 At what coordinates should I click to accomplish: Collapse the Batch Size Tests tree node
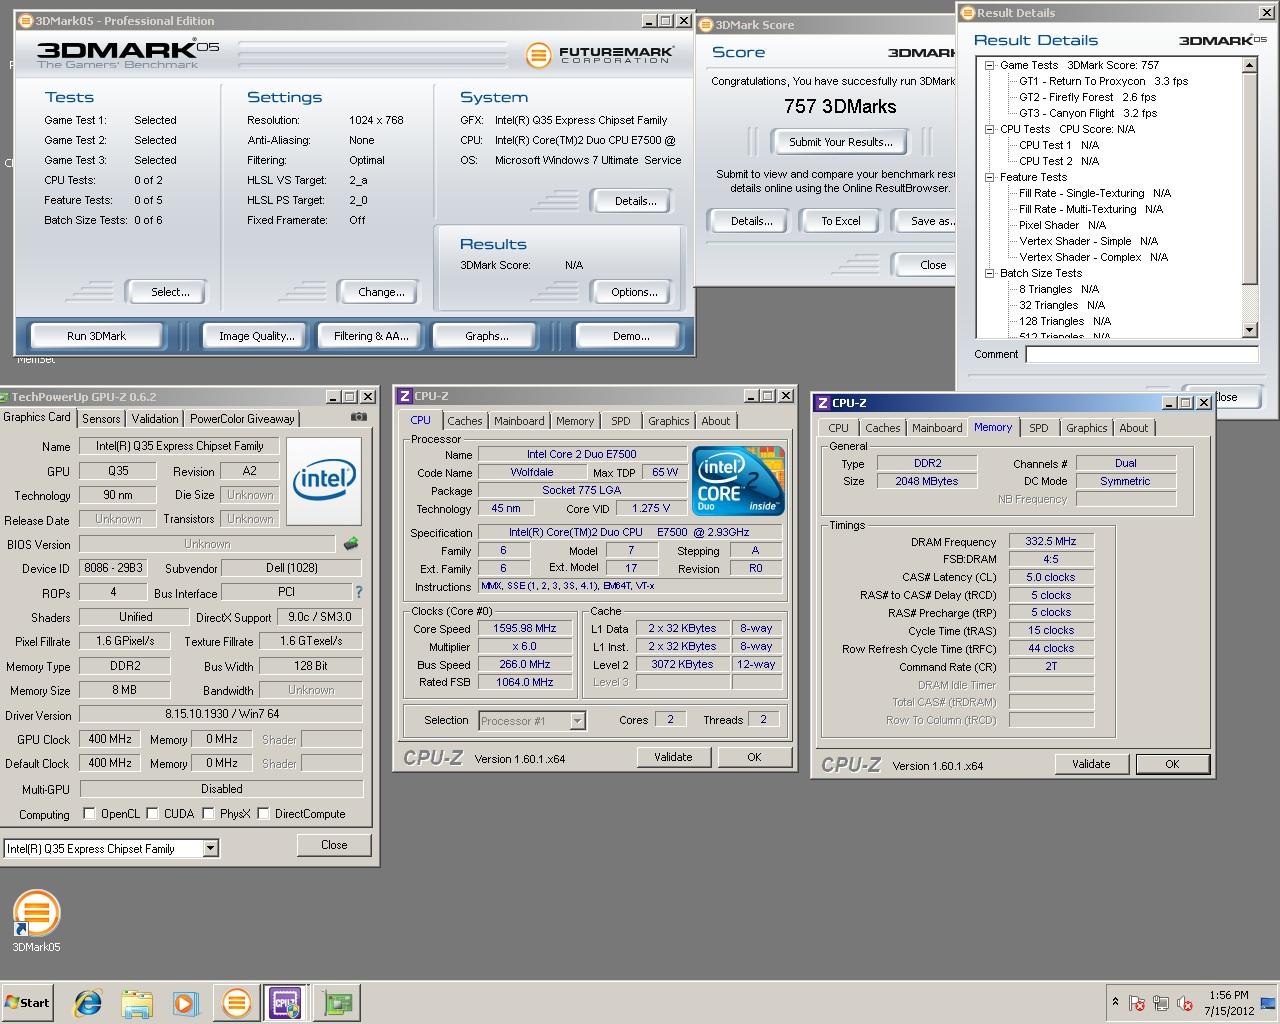pyautogui.click(x=989, y=273)
